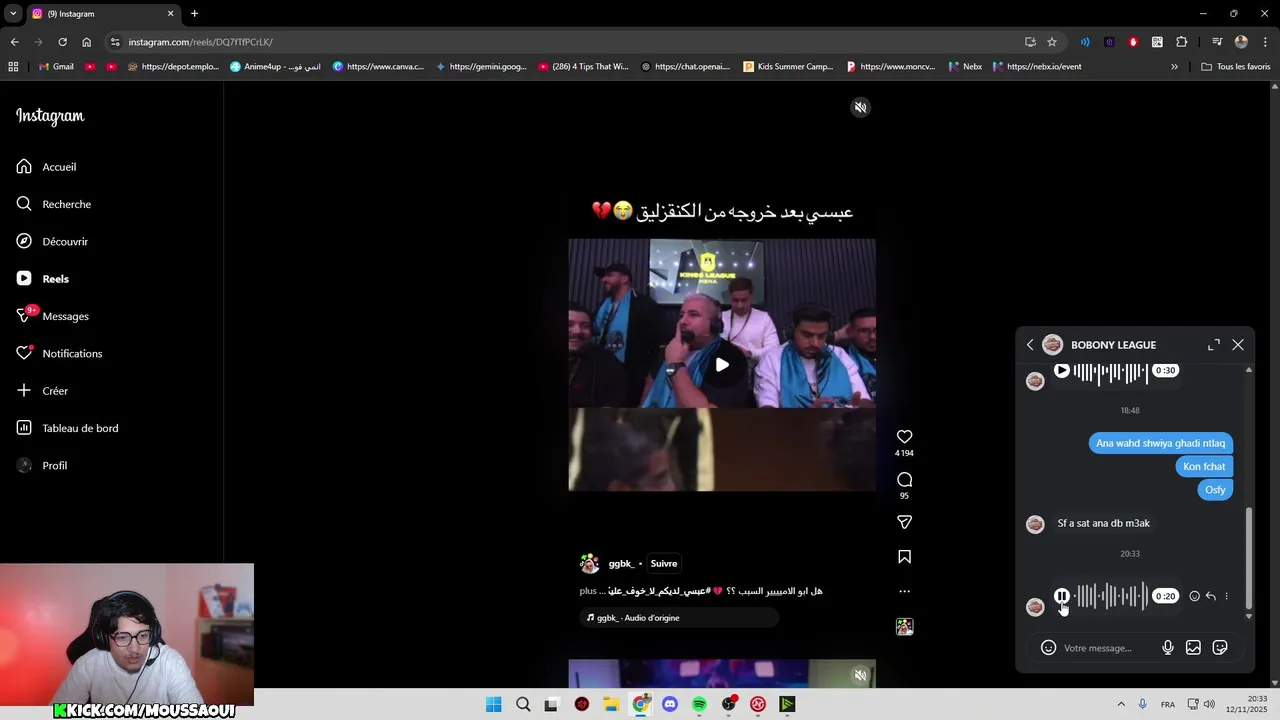Open the Chrome three-dot menu
This screenshot has height=720, width=1280.
1265,42
